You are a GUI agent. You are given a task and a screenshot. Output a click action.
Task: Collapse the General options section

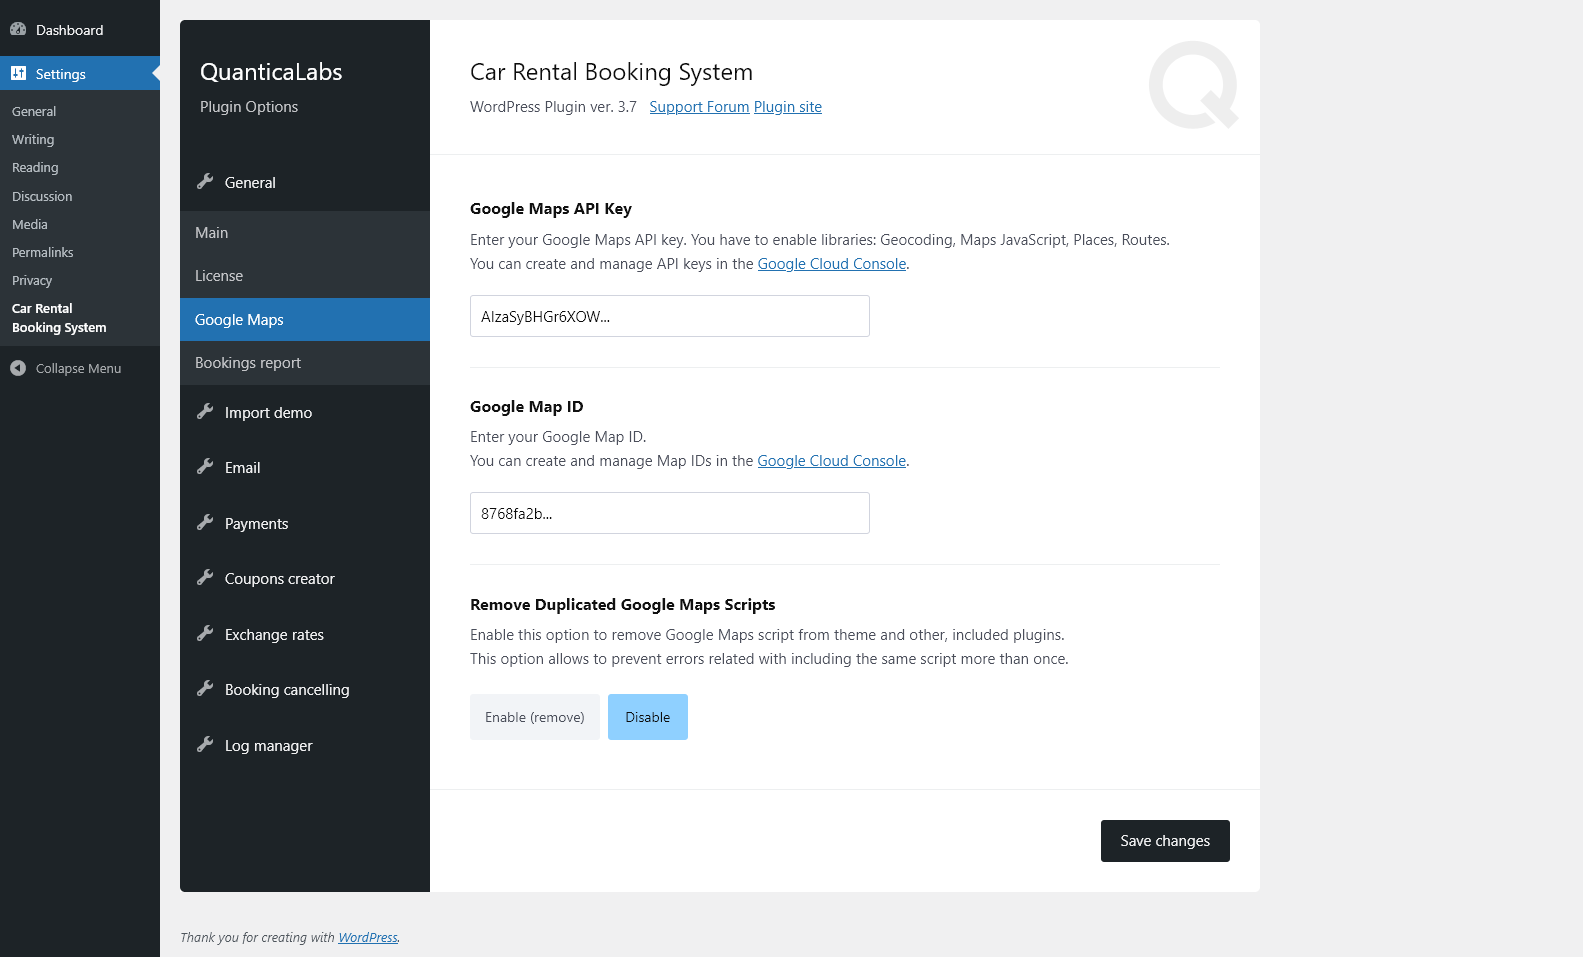250,183
